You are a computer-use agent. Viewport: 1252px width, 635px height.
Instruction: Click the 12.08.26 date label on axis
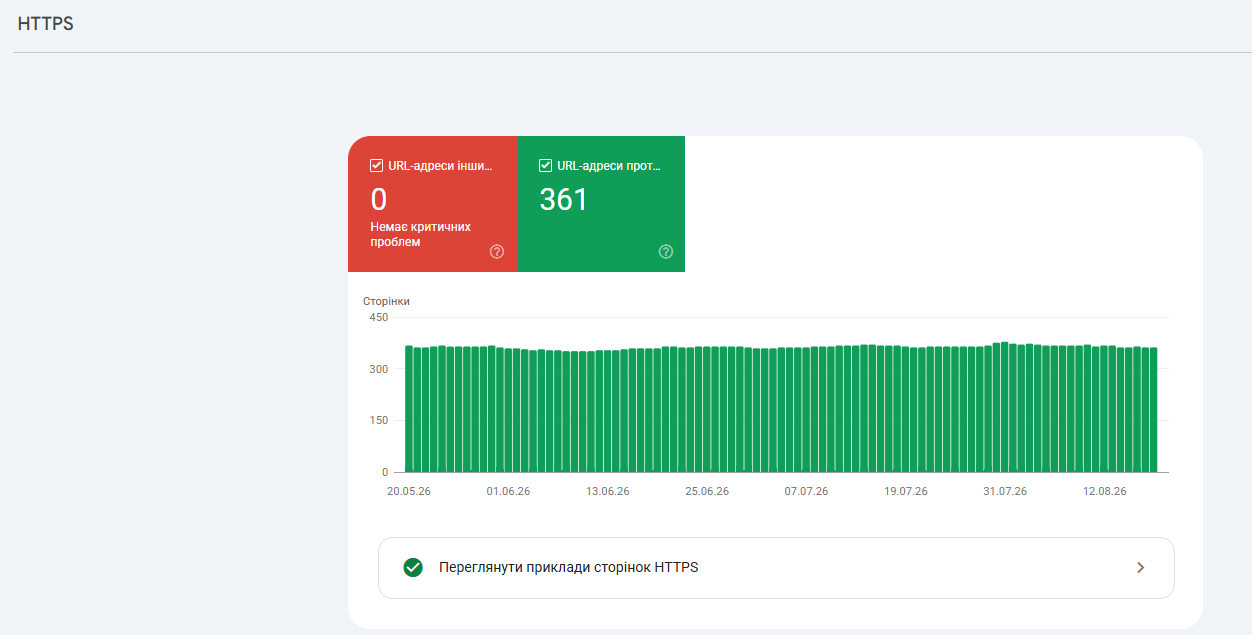pyautogui.click(x=1104, y=491)
